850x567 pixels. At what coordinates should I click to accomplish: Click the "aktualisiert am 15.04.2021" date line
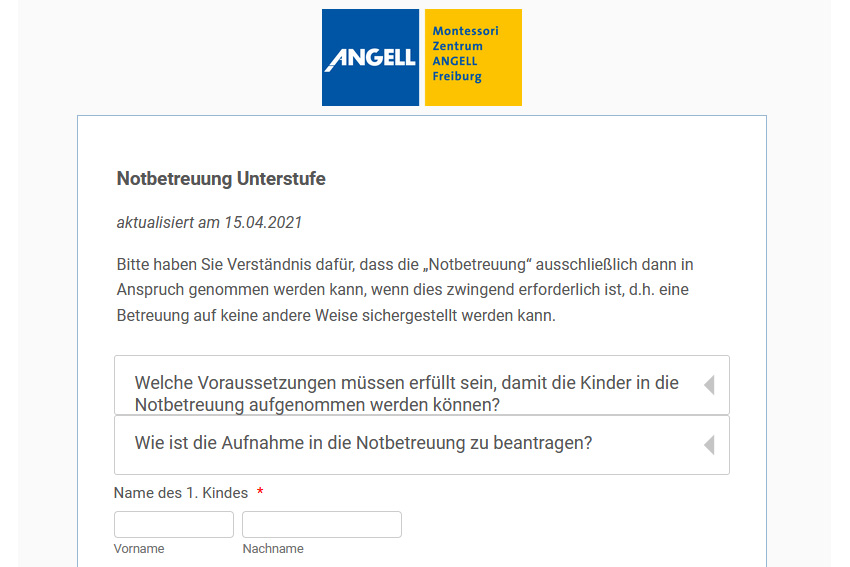(x=209, y=222)
